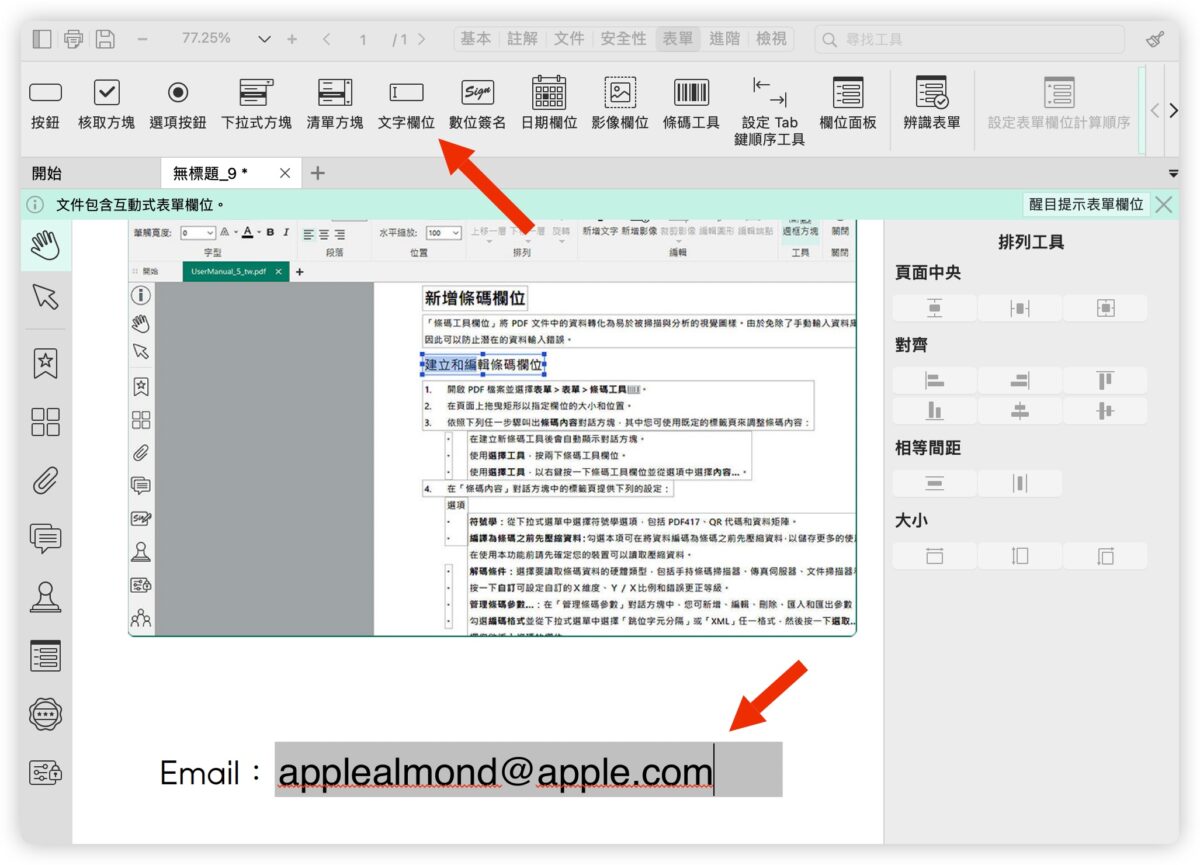Open 設定 Tab 鍵順序工具

[x=769, y=112]
